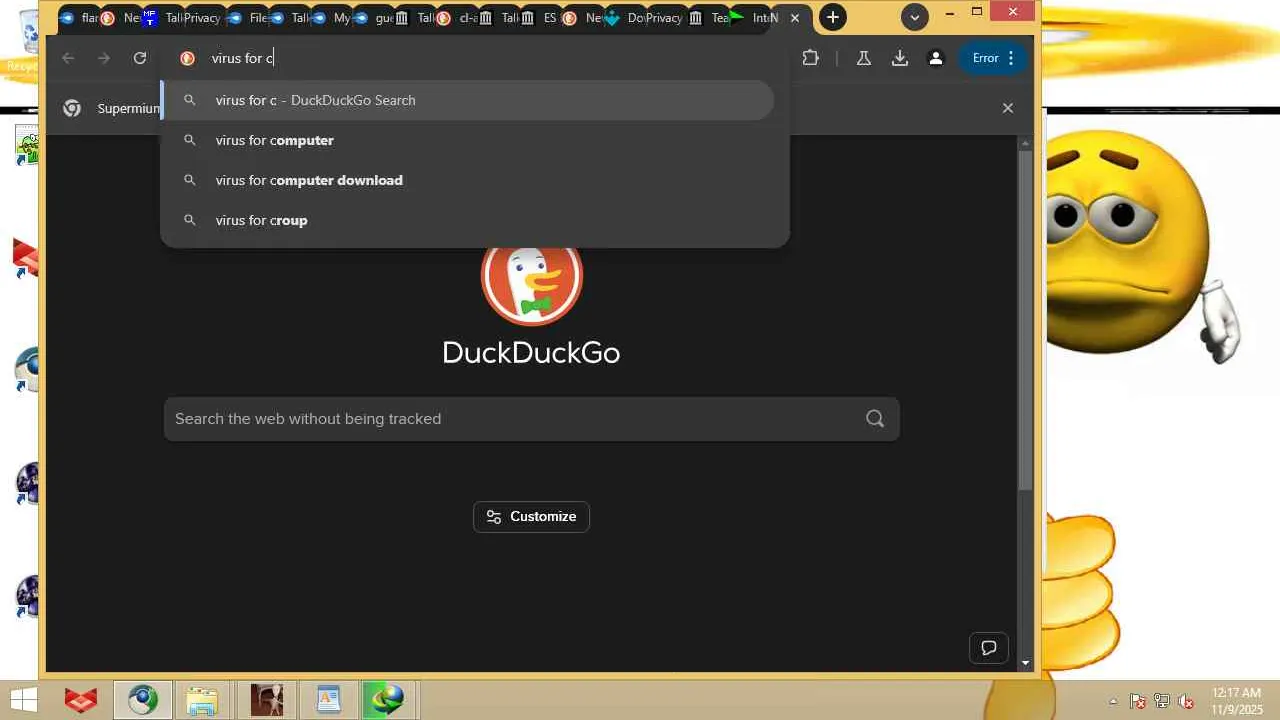Image resolution: width=1280 pixels, height=720 pixels.
Task: Switch to the "My" tab
Action: coord(333,18)
